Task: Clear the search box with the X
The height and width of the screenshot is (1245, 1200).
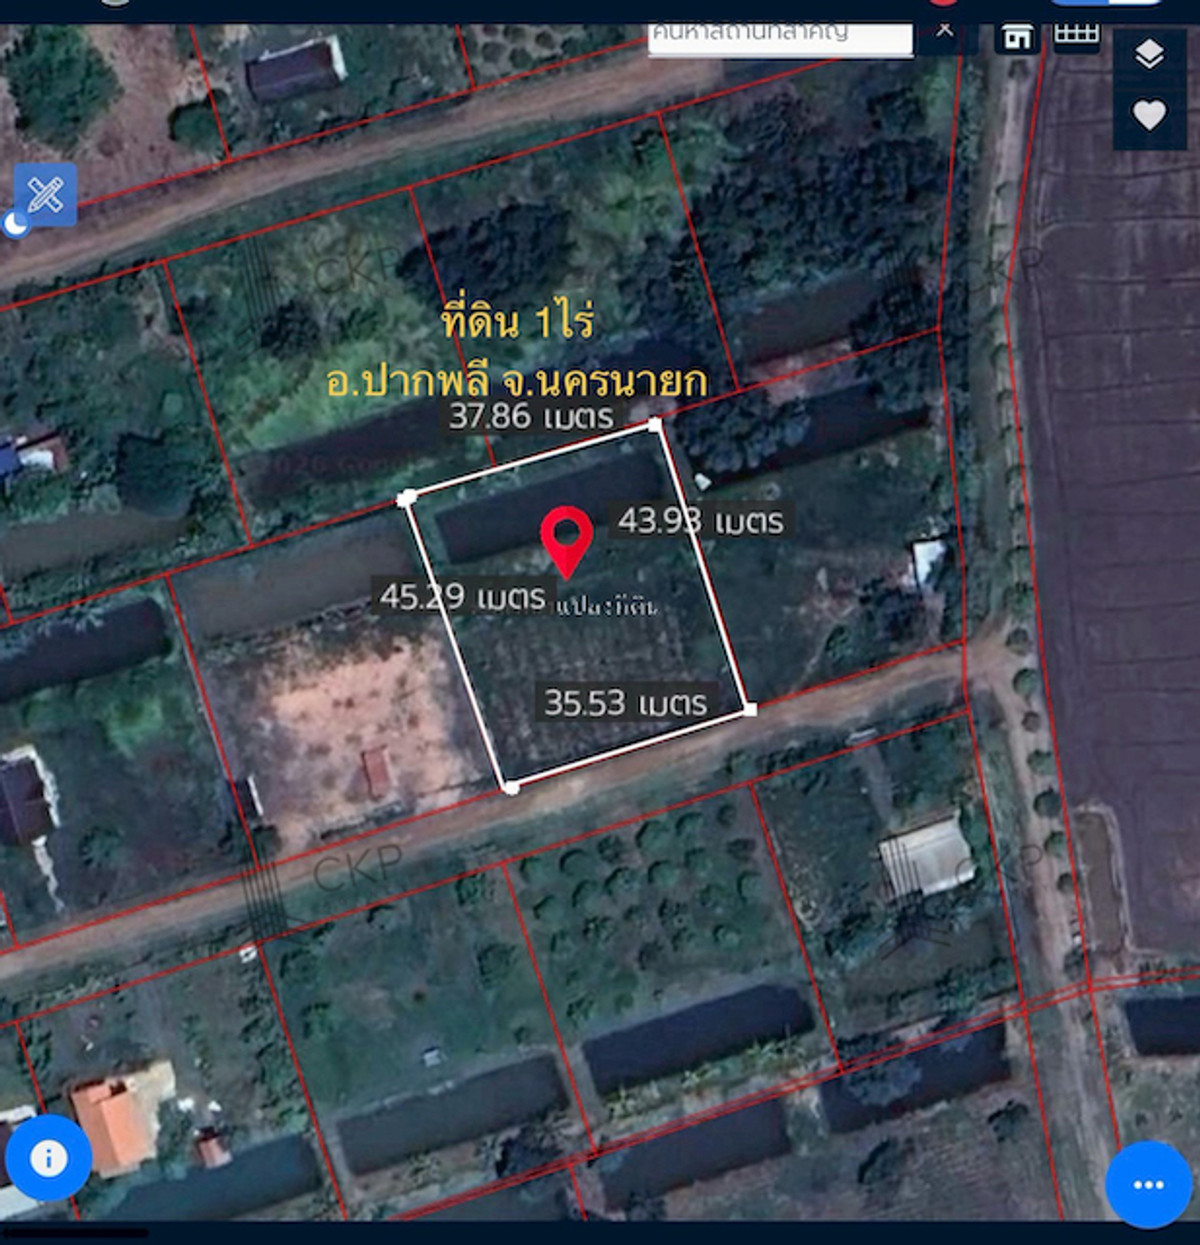Action: point(944,30)
